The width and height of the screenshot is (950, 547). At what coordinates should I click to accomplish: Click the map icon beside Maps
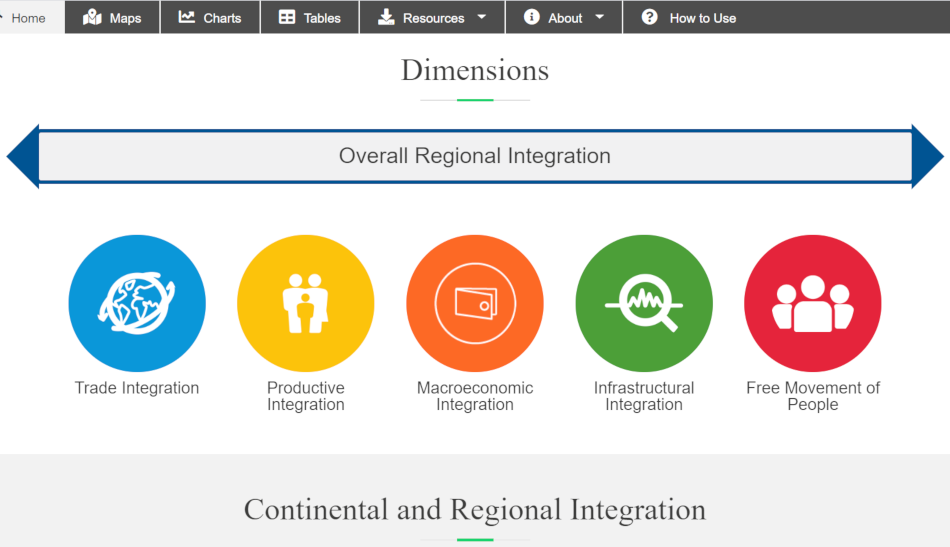click(x=92, y=18)
